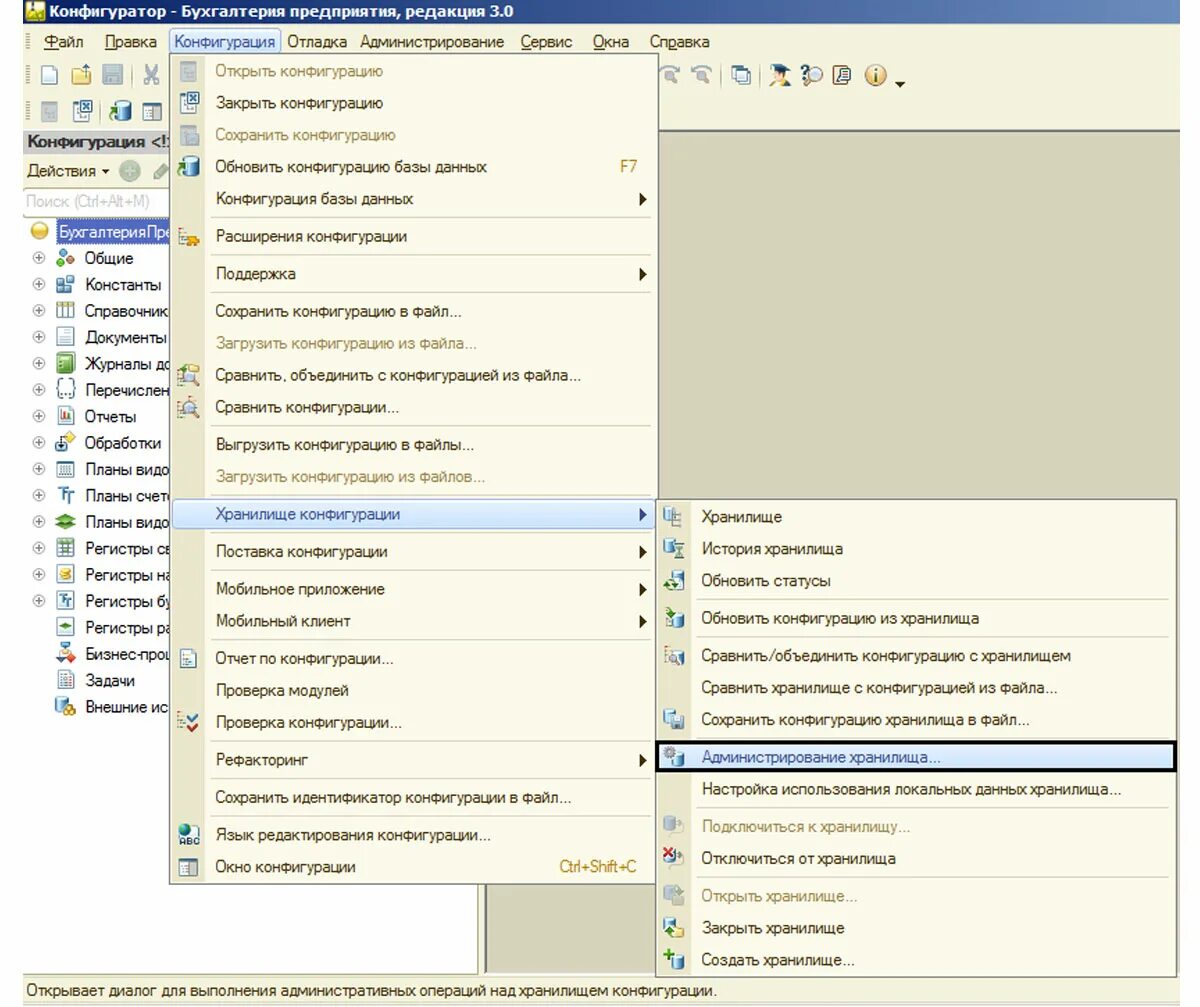Viewport: 1200px width, 1007px height.
Task: Choose Сравнить конфигурации menu item
Action: [413, 408]
